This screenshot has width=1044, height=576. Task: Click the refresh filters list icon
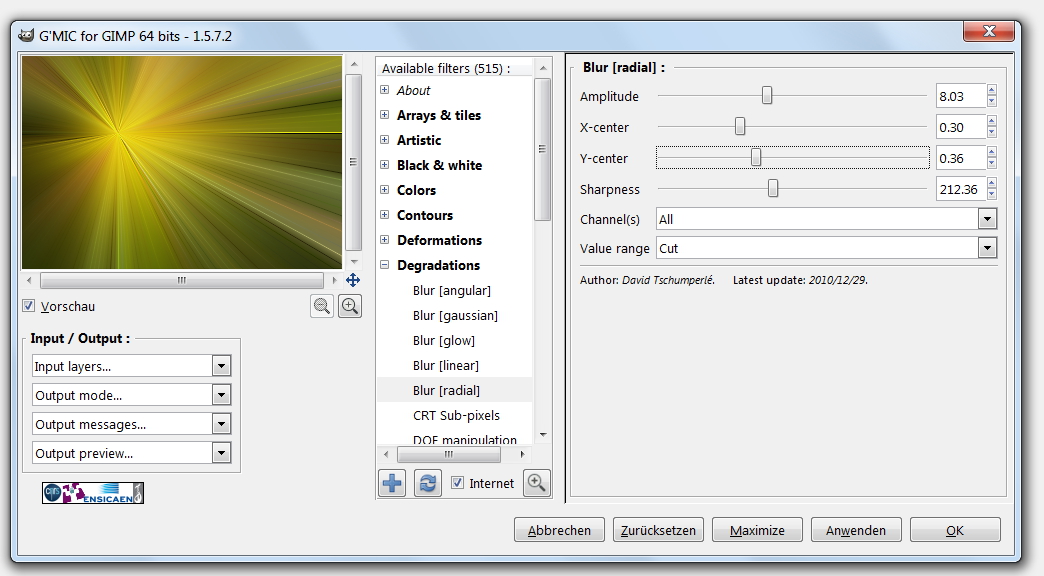point(427,483)
